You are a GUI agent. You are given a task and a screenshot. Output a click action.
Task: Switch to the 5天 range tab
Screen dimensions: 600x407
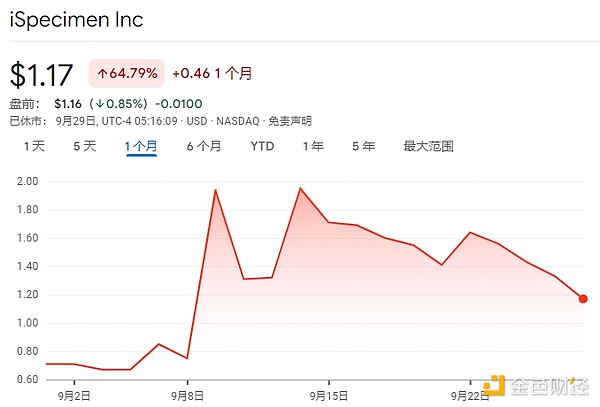pos(84,146)
